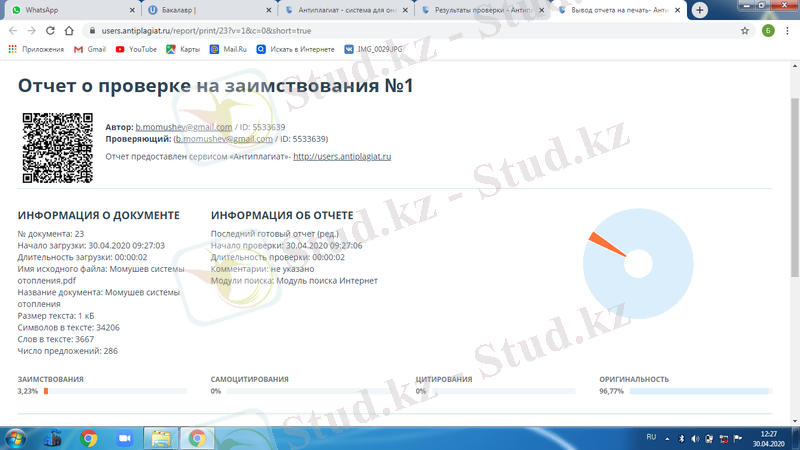
Task: Select text "Число предложений: 286"
Action: (67, 351)
